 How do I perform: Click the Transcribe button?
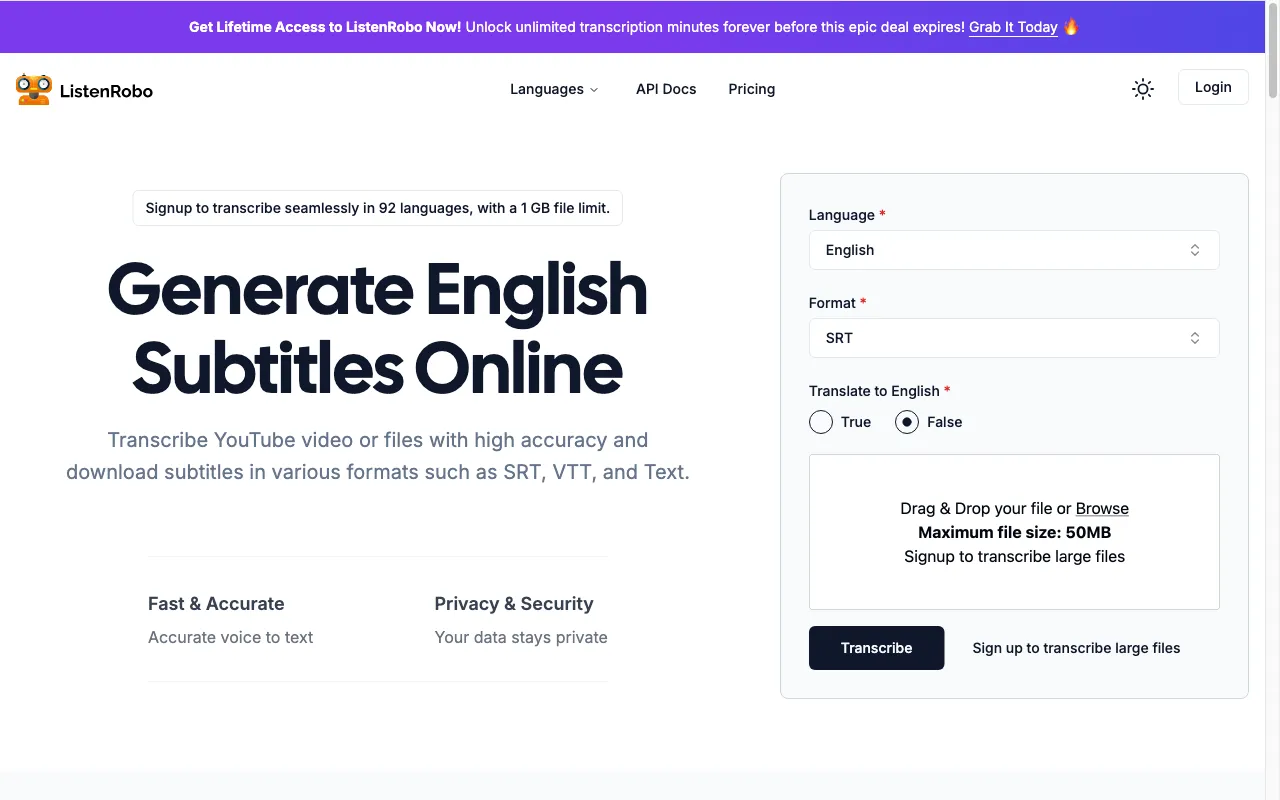[x=876, y=648]
